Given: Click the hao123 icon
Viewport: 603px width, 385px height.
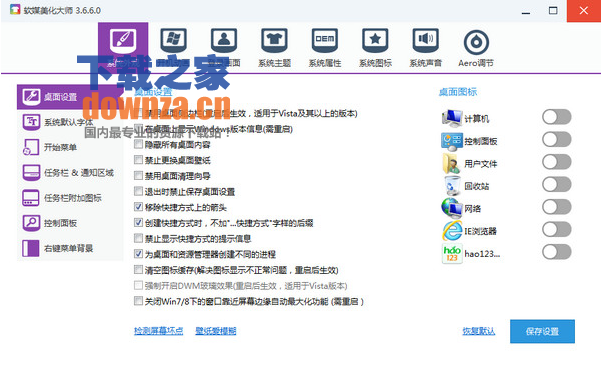Looking at the screenshot, I should click(x=452, y=253).
